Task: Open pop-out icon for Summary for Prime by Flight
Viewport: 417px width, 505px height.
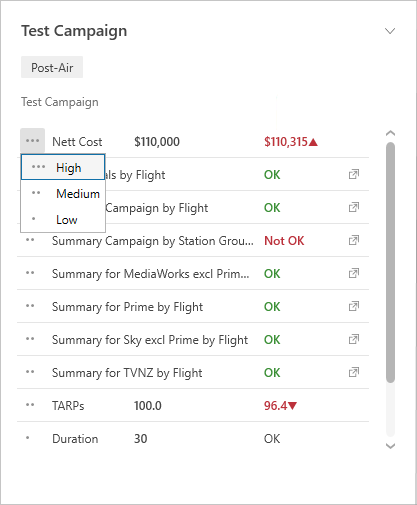Action: click(x=354, y=306)
